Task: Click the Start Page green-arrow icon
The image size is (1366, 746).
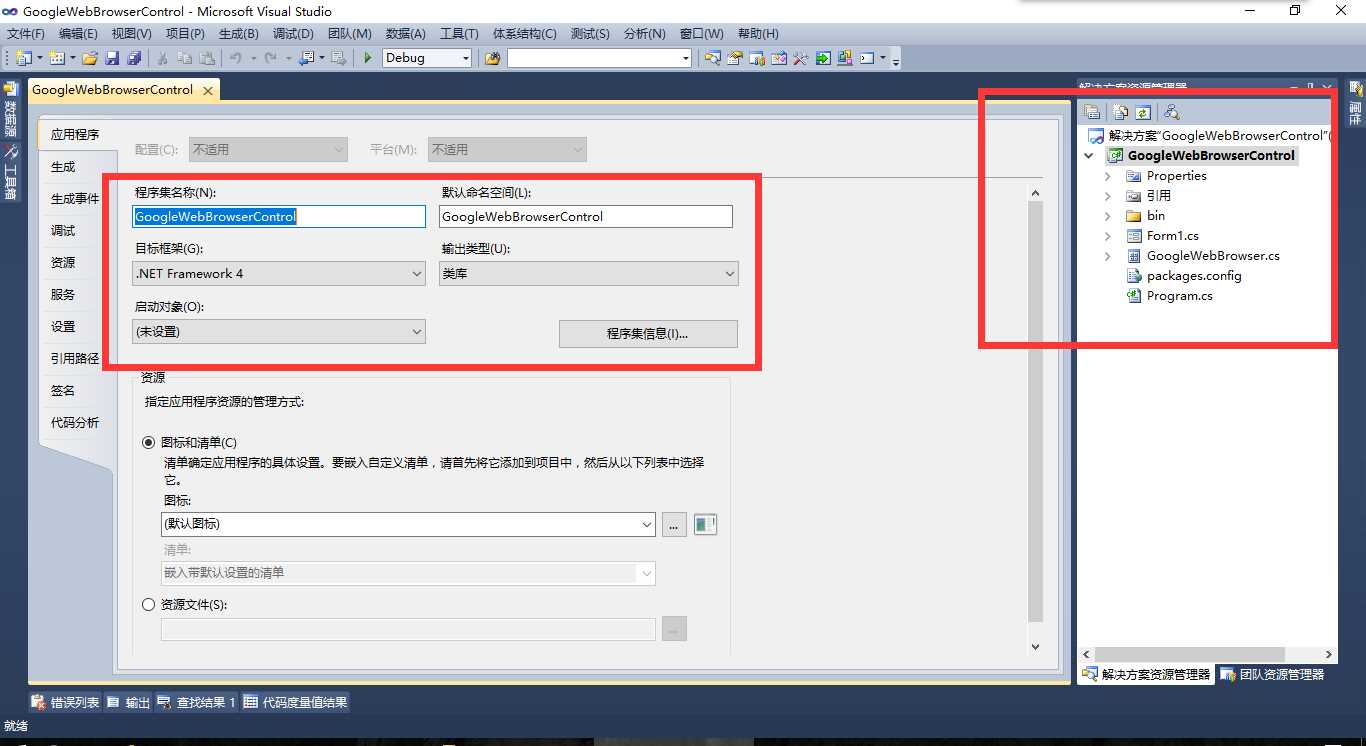Action: tap(823, 58)
